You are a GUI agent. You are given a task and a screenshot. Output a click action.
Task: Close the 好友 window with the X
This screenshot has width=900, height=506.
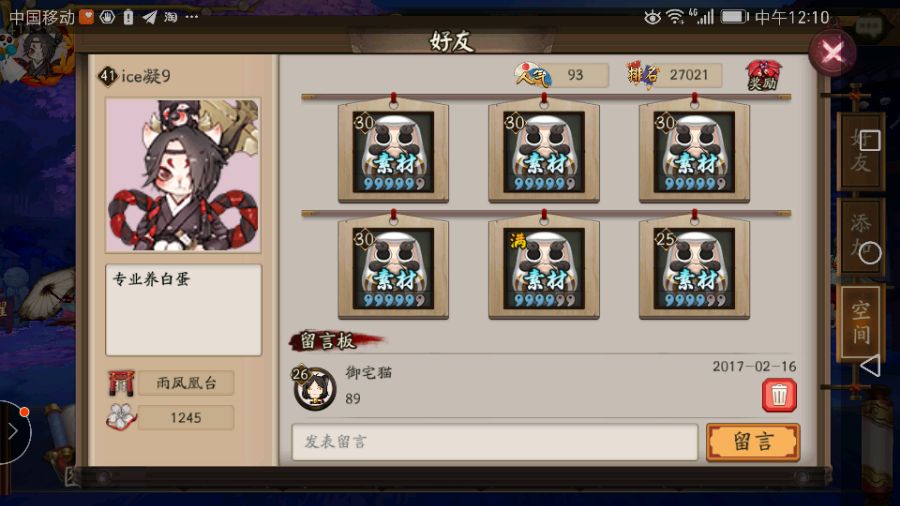832,53
